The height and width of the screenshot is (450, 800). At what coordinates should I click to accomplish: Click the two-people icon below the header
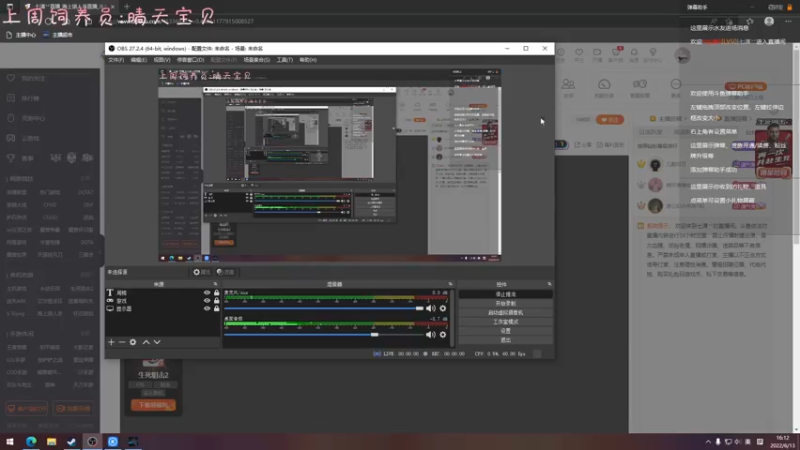[568, 84]
